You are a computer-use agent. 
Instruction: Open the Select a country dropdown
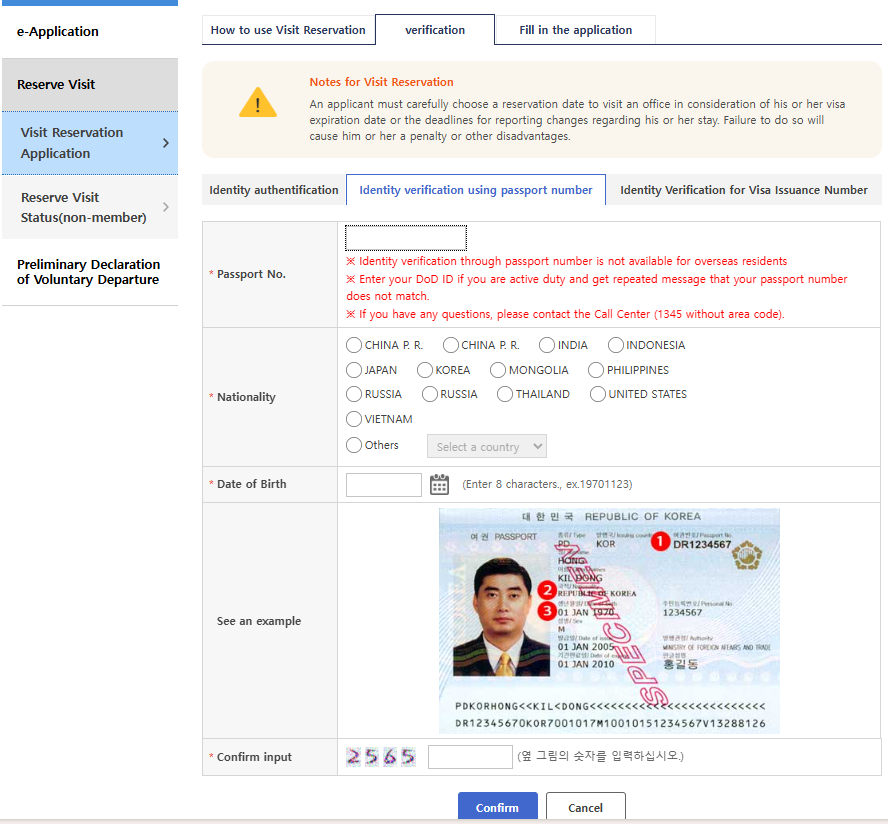point(486,446)
